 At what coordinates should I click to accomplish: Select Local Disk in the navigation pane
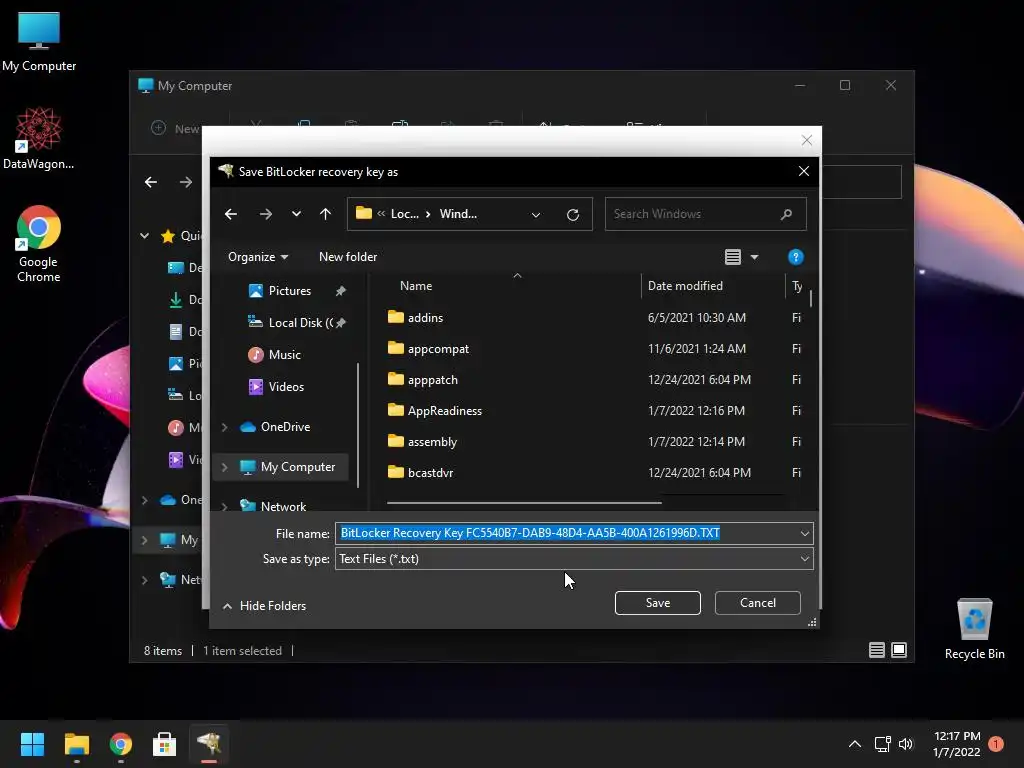[300, 323]
